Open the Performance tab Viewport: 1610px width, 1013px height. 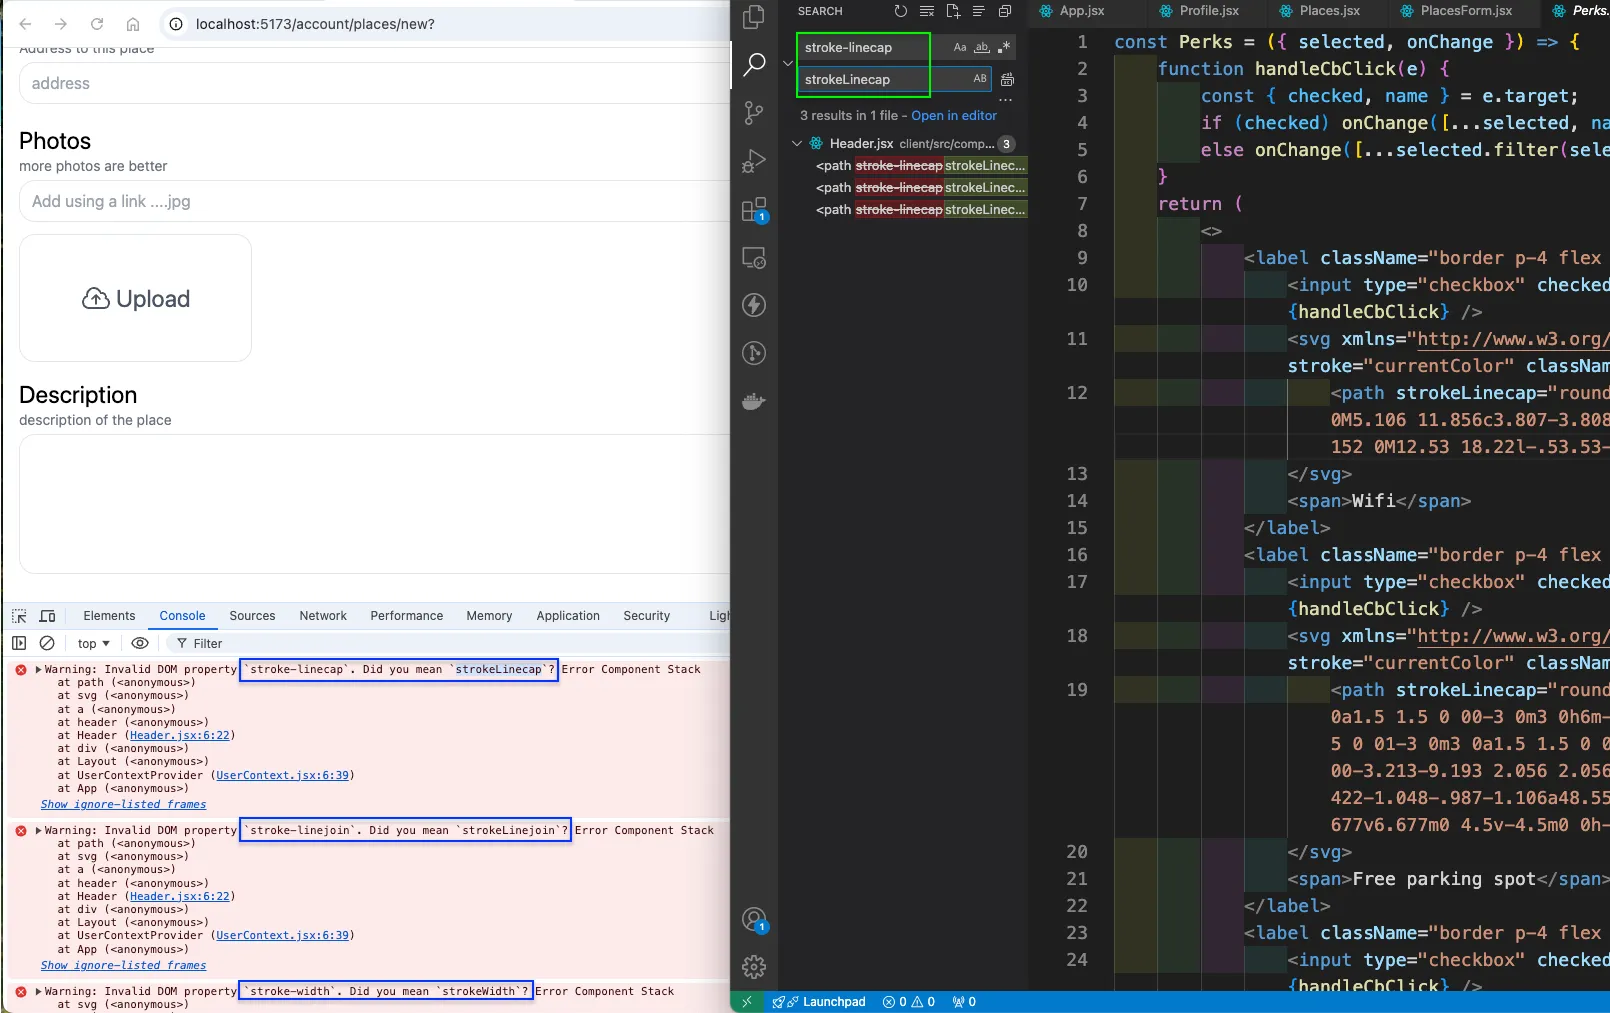(406, 616)
